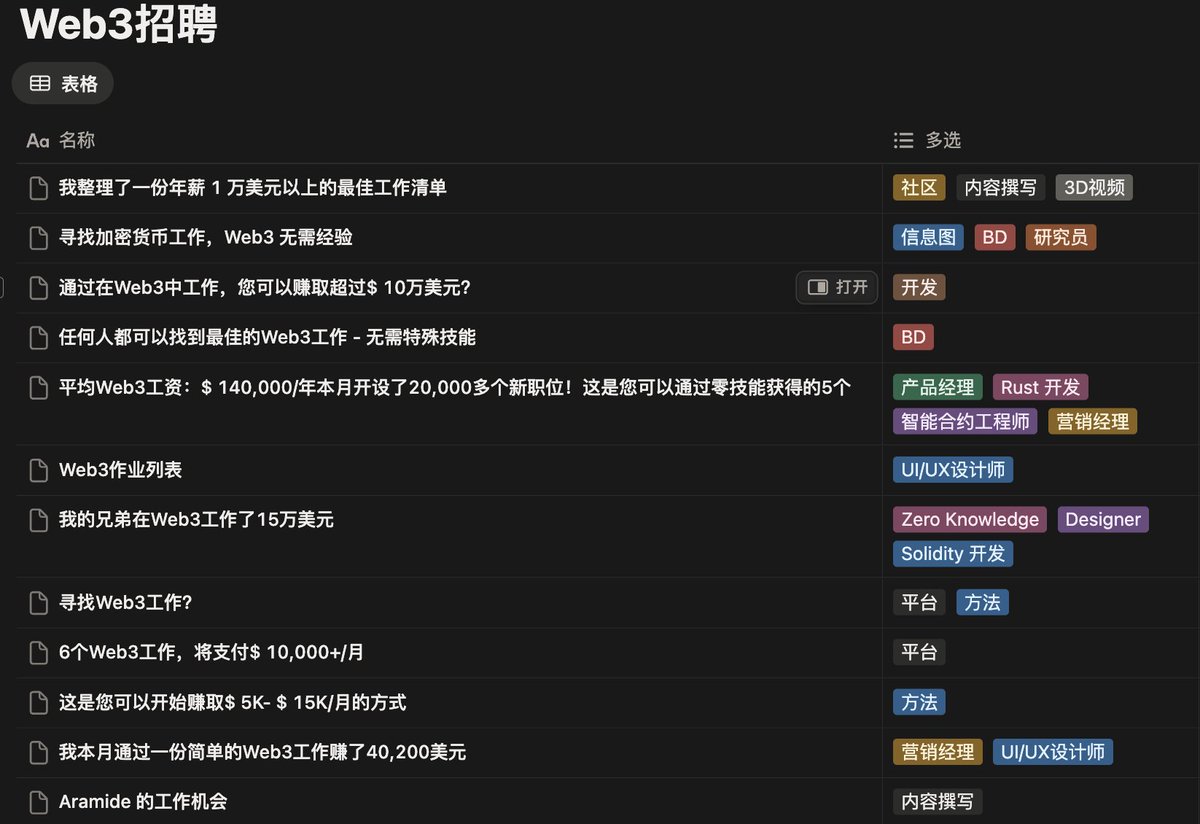Select the 社区 tag on the first row
This screenshot has height=824, width=1200.
tap(918, 187)
